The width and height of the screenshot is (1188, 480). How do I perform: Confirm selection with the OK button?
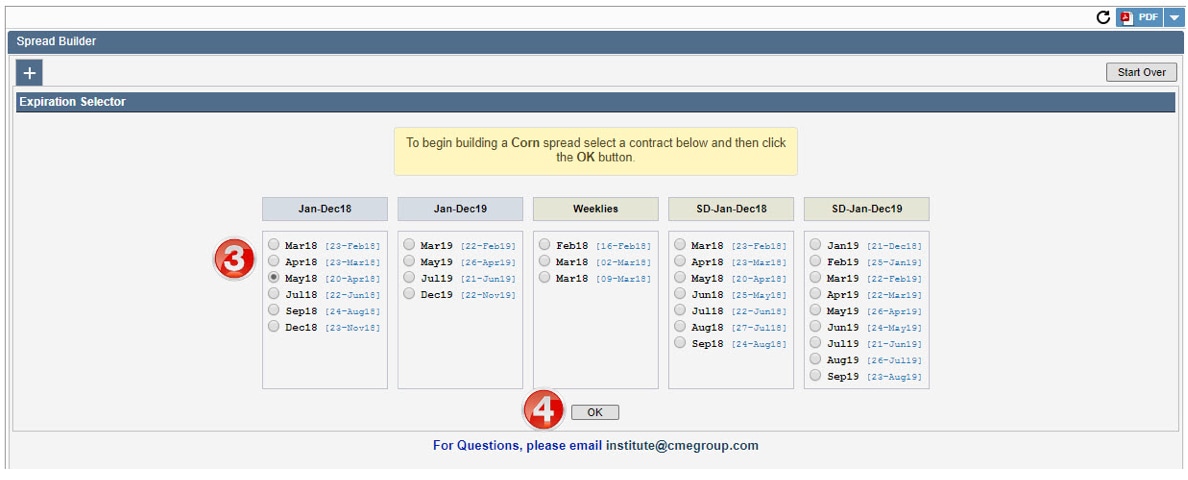click(595, 412)
